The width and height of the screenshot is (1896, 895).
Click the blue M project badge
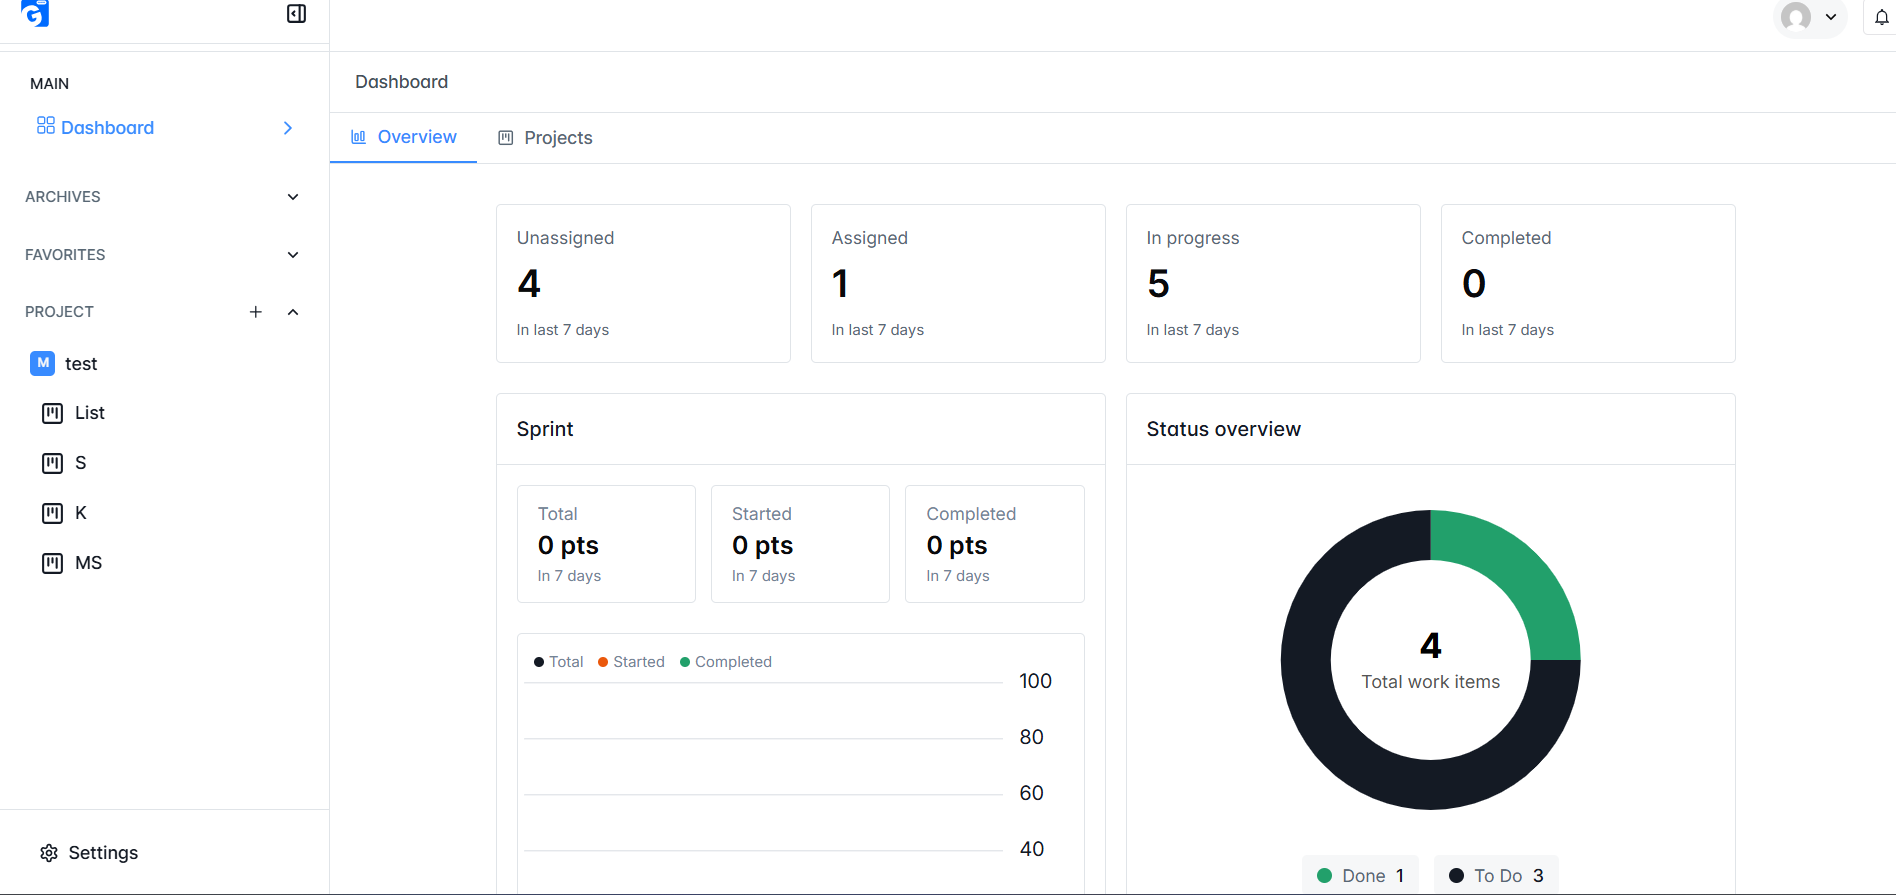click(43, 363)
